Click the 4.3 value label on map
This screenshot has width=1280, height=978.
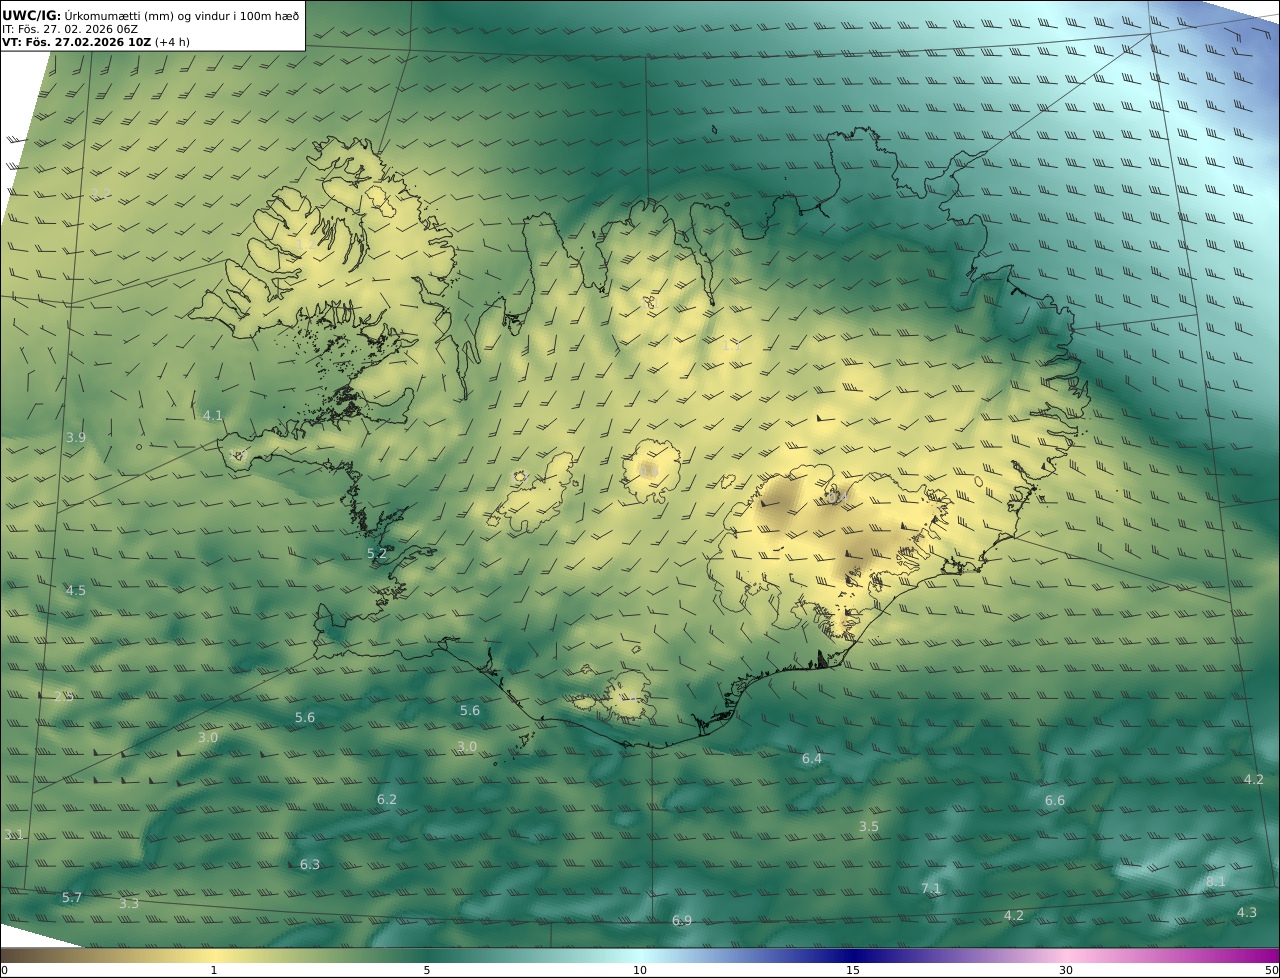[x=1247, y=912]
